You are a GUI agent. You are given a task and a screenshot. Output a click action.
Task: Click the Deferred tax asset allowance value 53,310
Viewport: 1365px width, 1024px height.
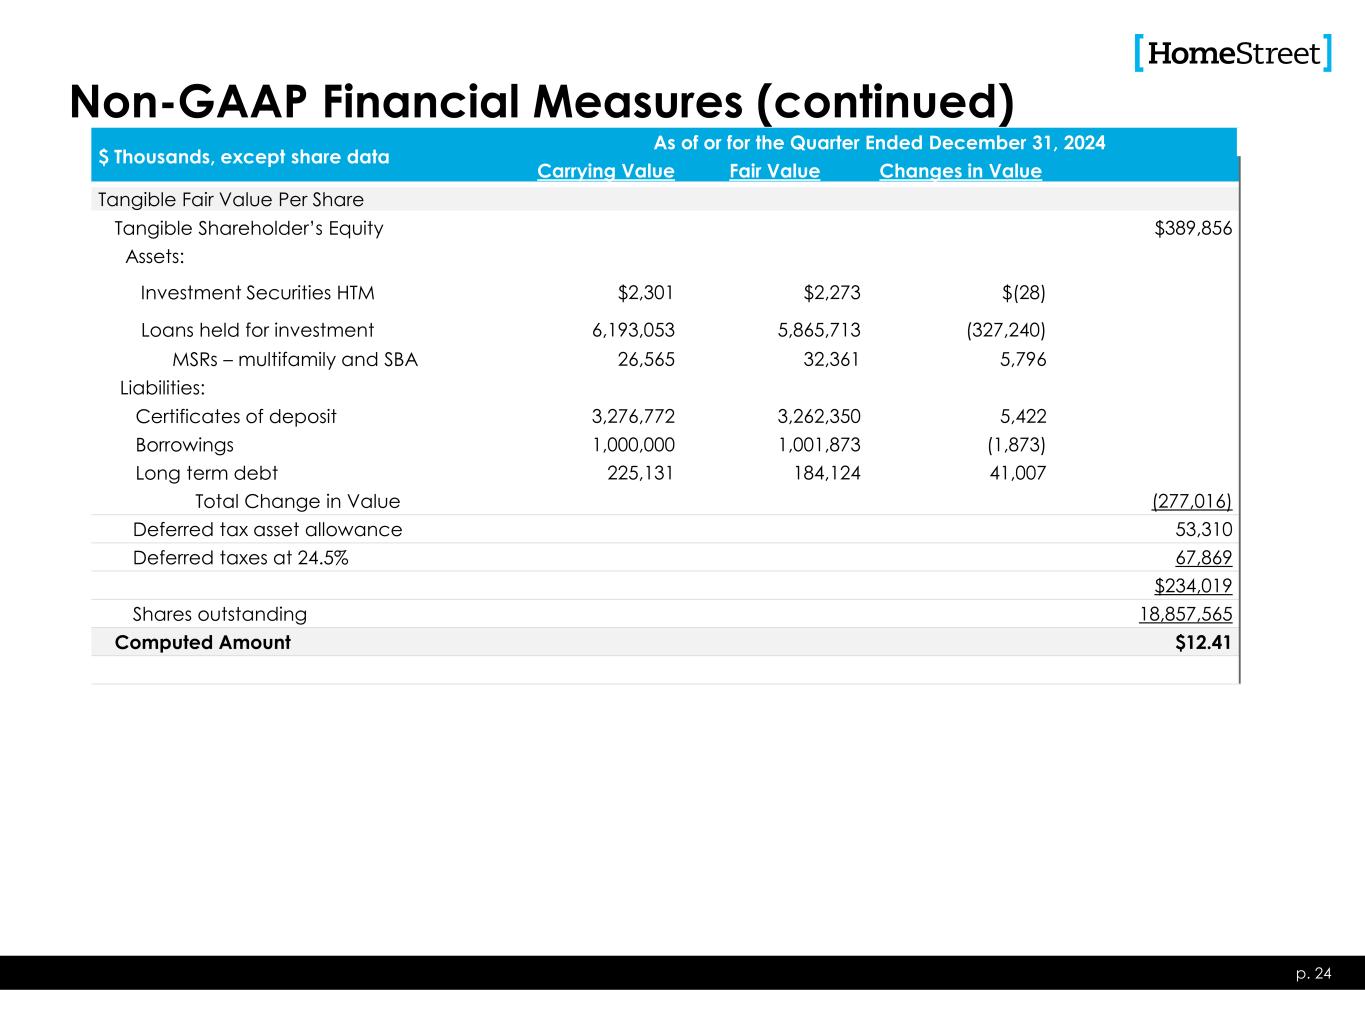click(1203, 529)
